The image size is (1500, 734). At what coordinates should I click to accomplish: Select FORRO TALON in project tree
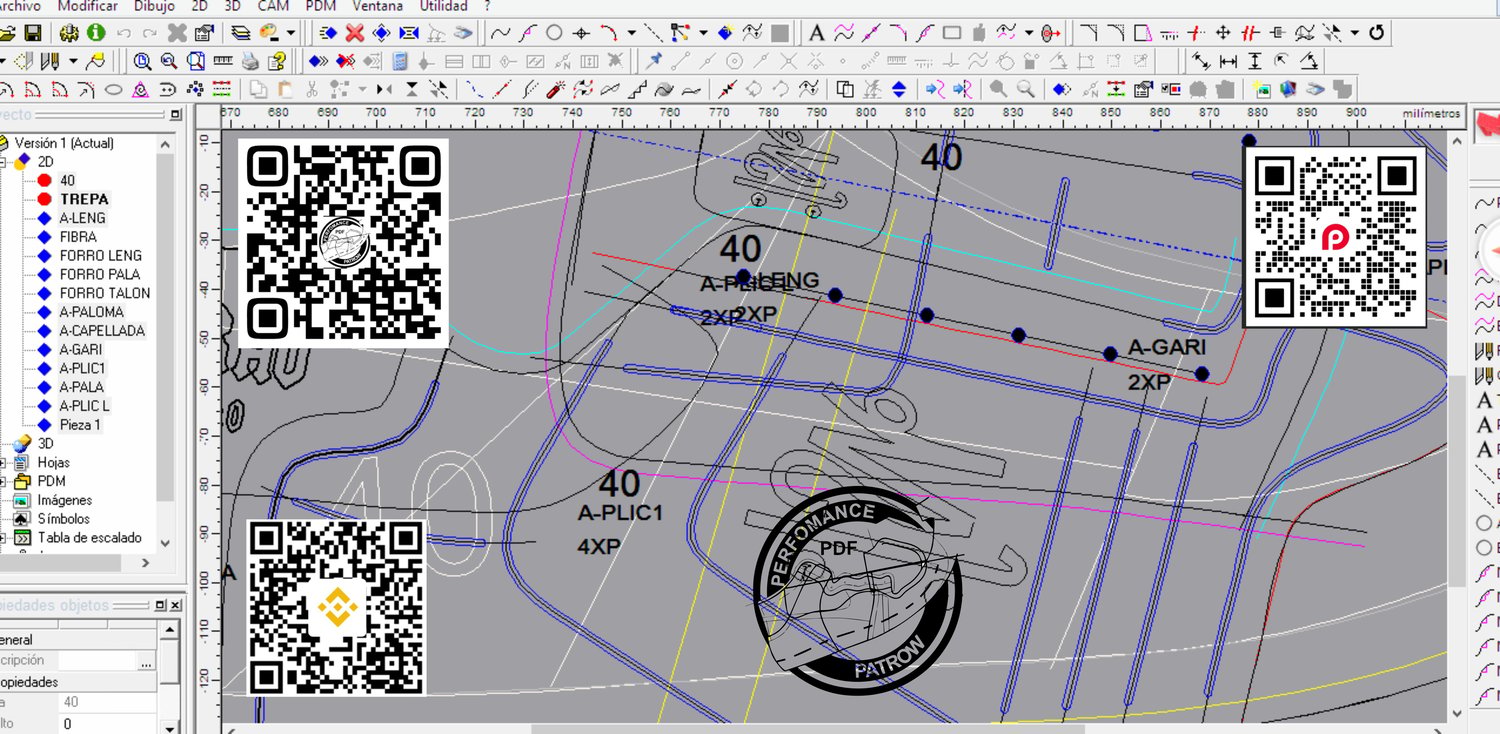(x=105, y=293)
